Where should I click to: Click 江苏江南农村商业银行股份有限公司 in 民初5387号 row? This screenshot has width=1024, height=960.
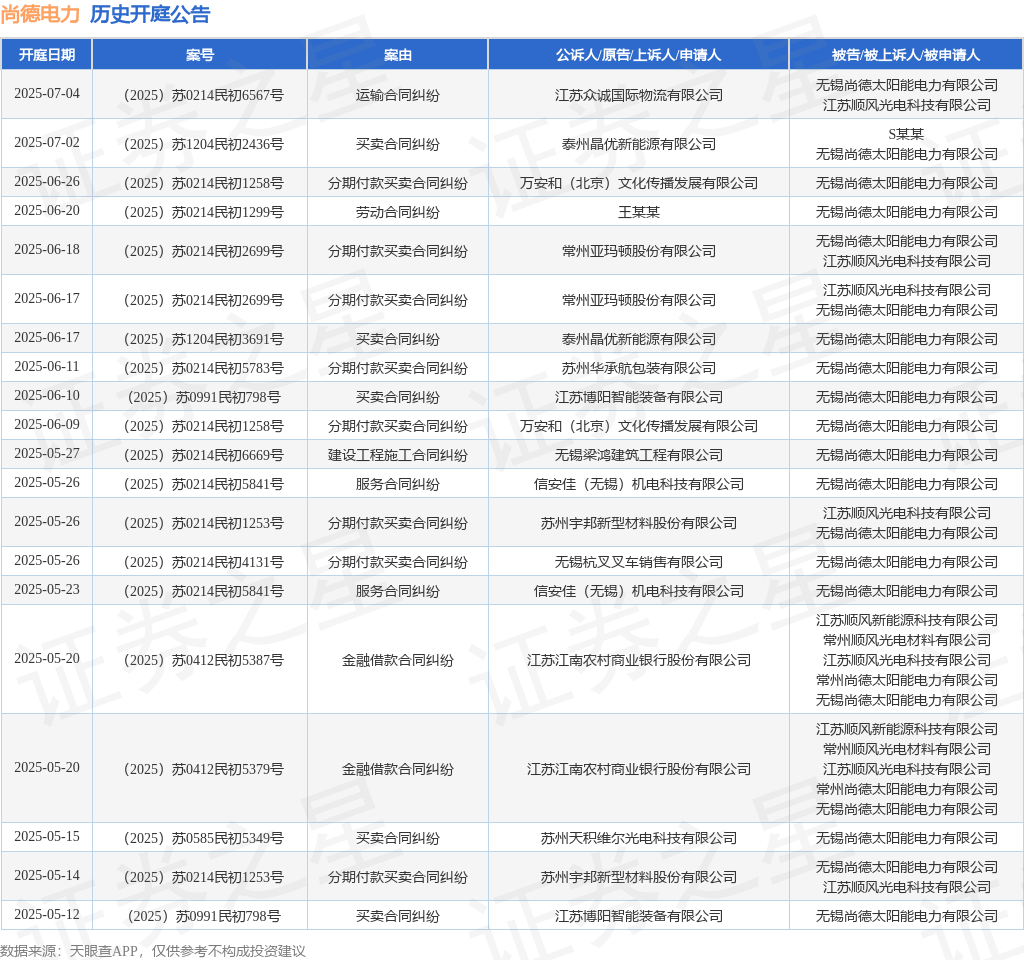[x=639, y=660]
